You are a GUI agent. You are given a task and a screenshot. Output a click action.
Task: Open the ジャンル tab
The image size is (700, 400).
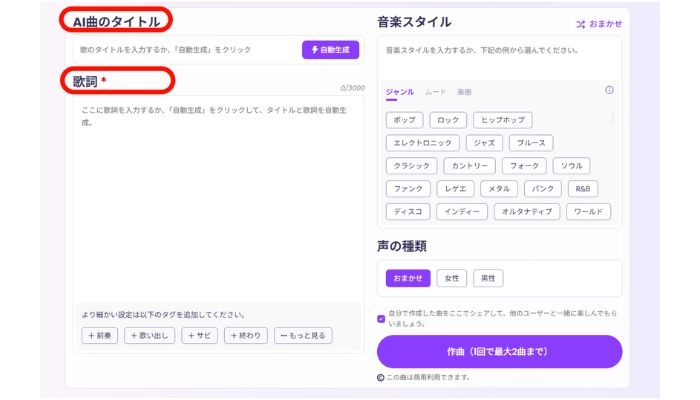click(400, 91)
